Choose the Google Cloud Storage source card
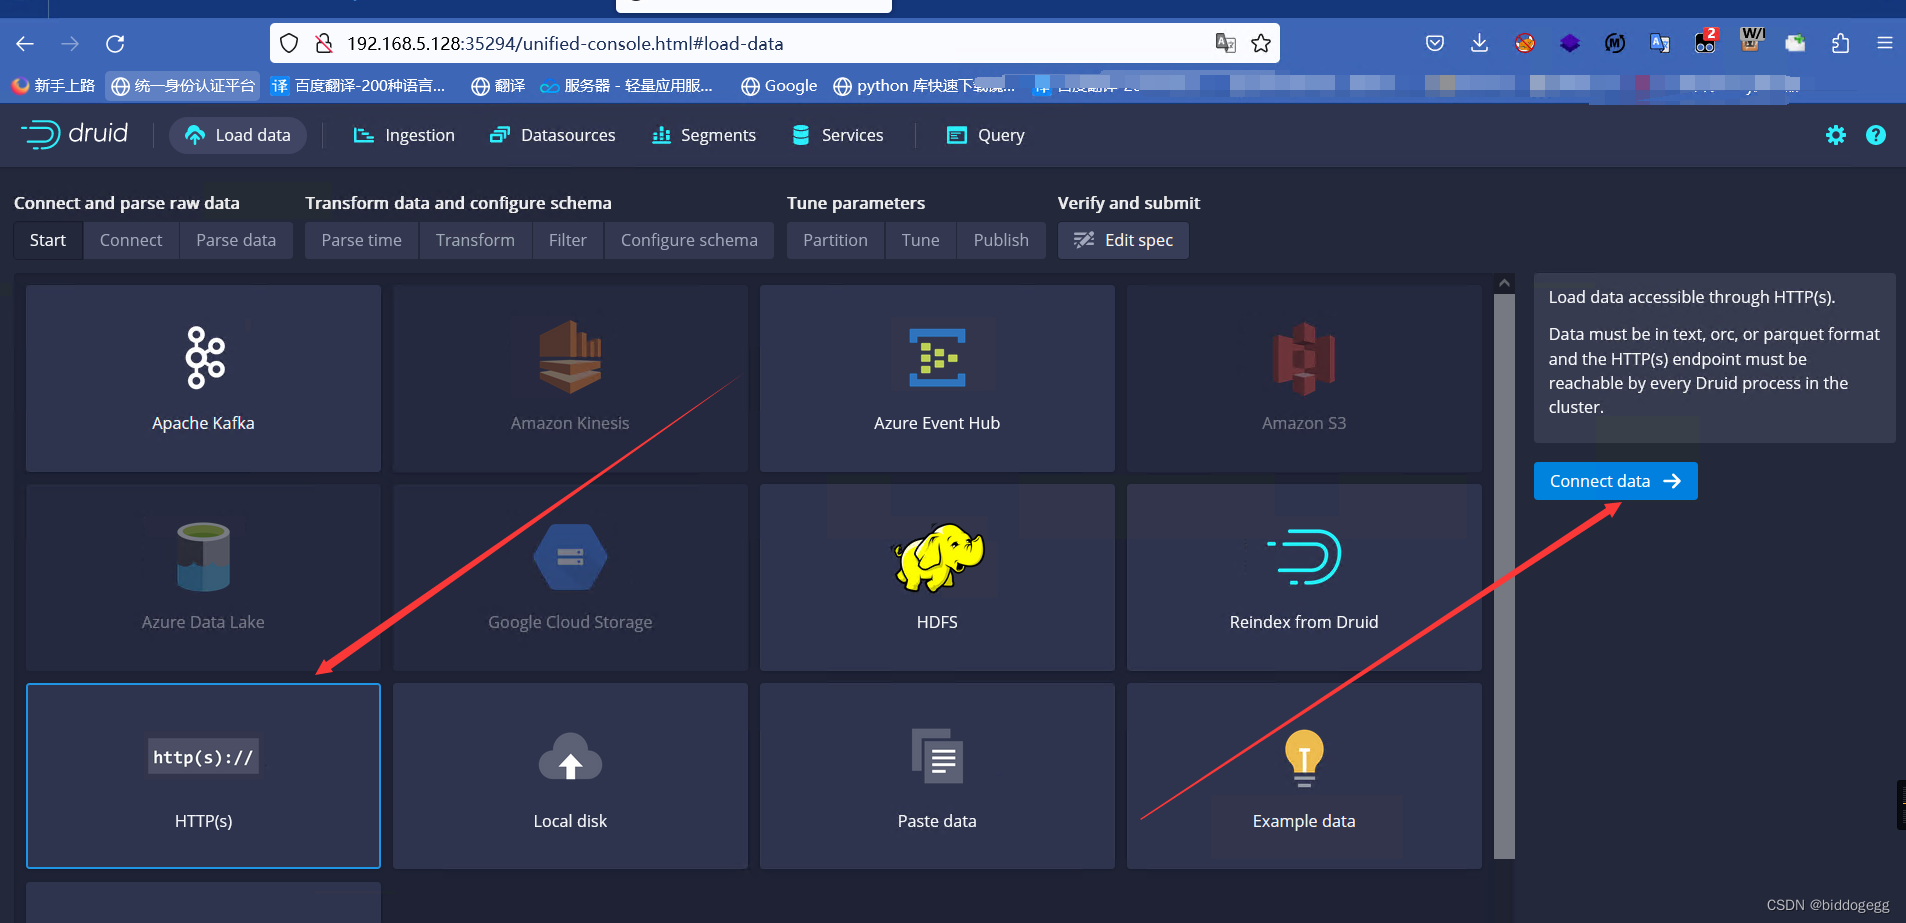The height and width of the screenshot is (923, 1906). [570, 577]
